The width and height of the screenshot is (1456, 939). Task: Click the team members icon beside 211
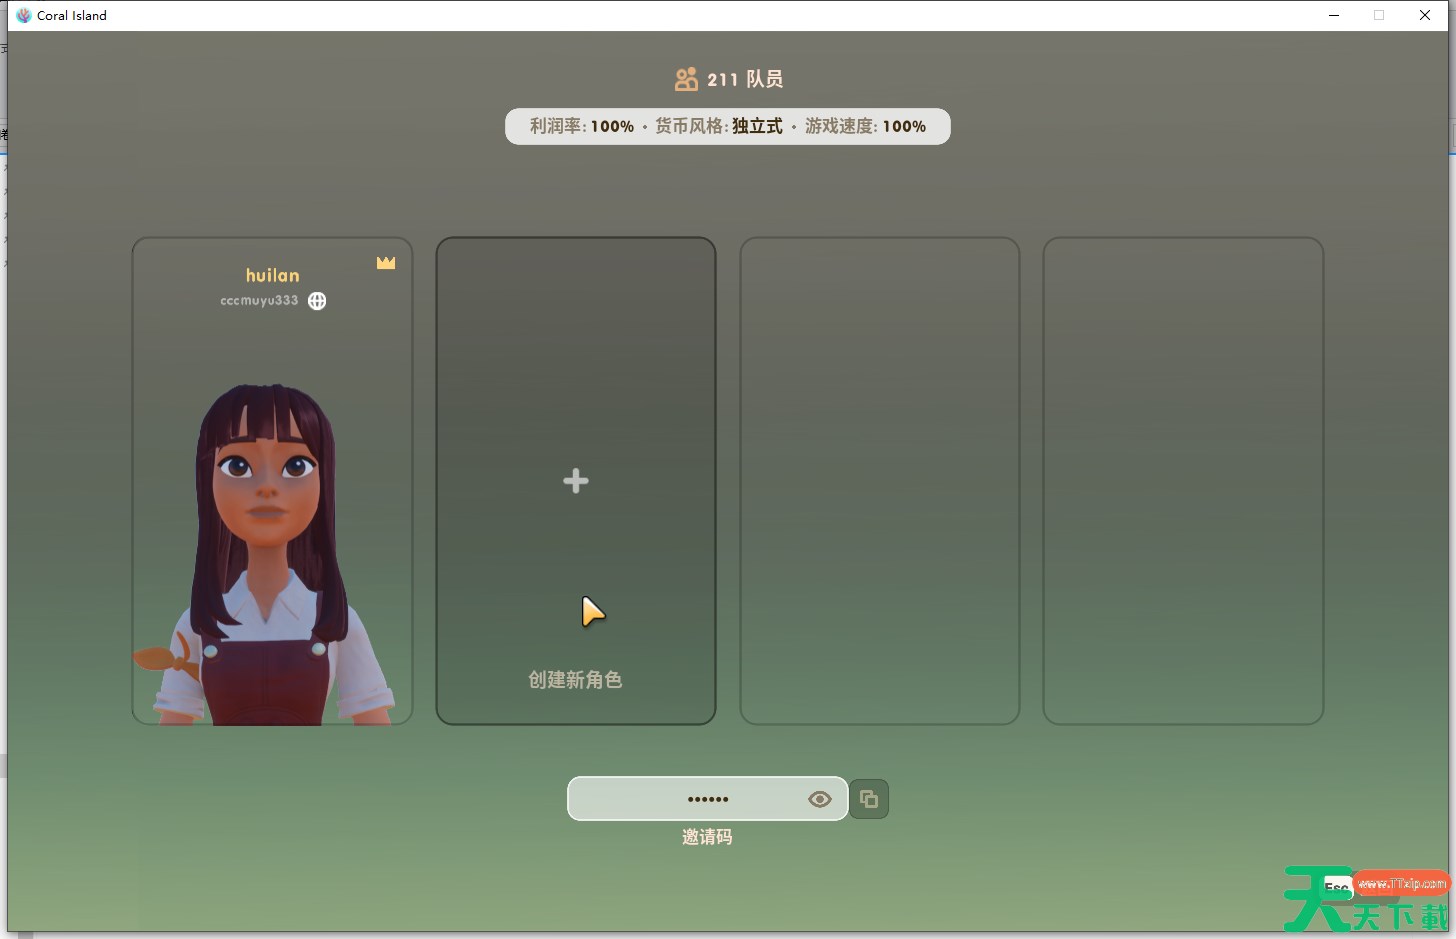(686, 79)
